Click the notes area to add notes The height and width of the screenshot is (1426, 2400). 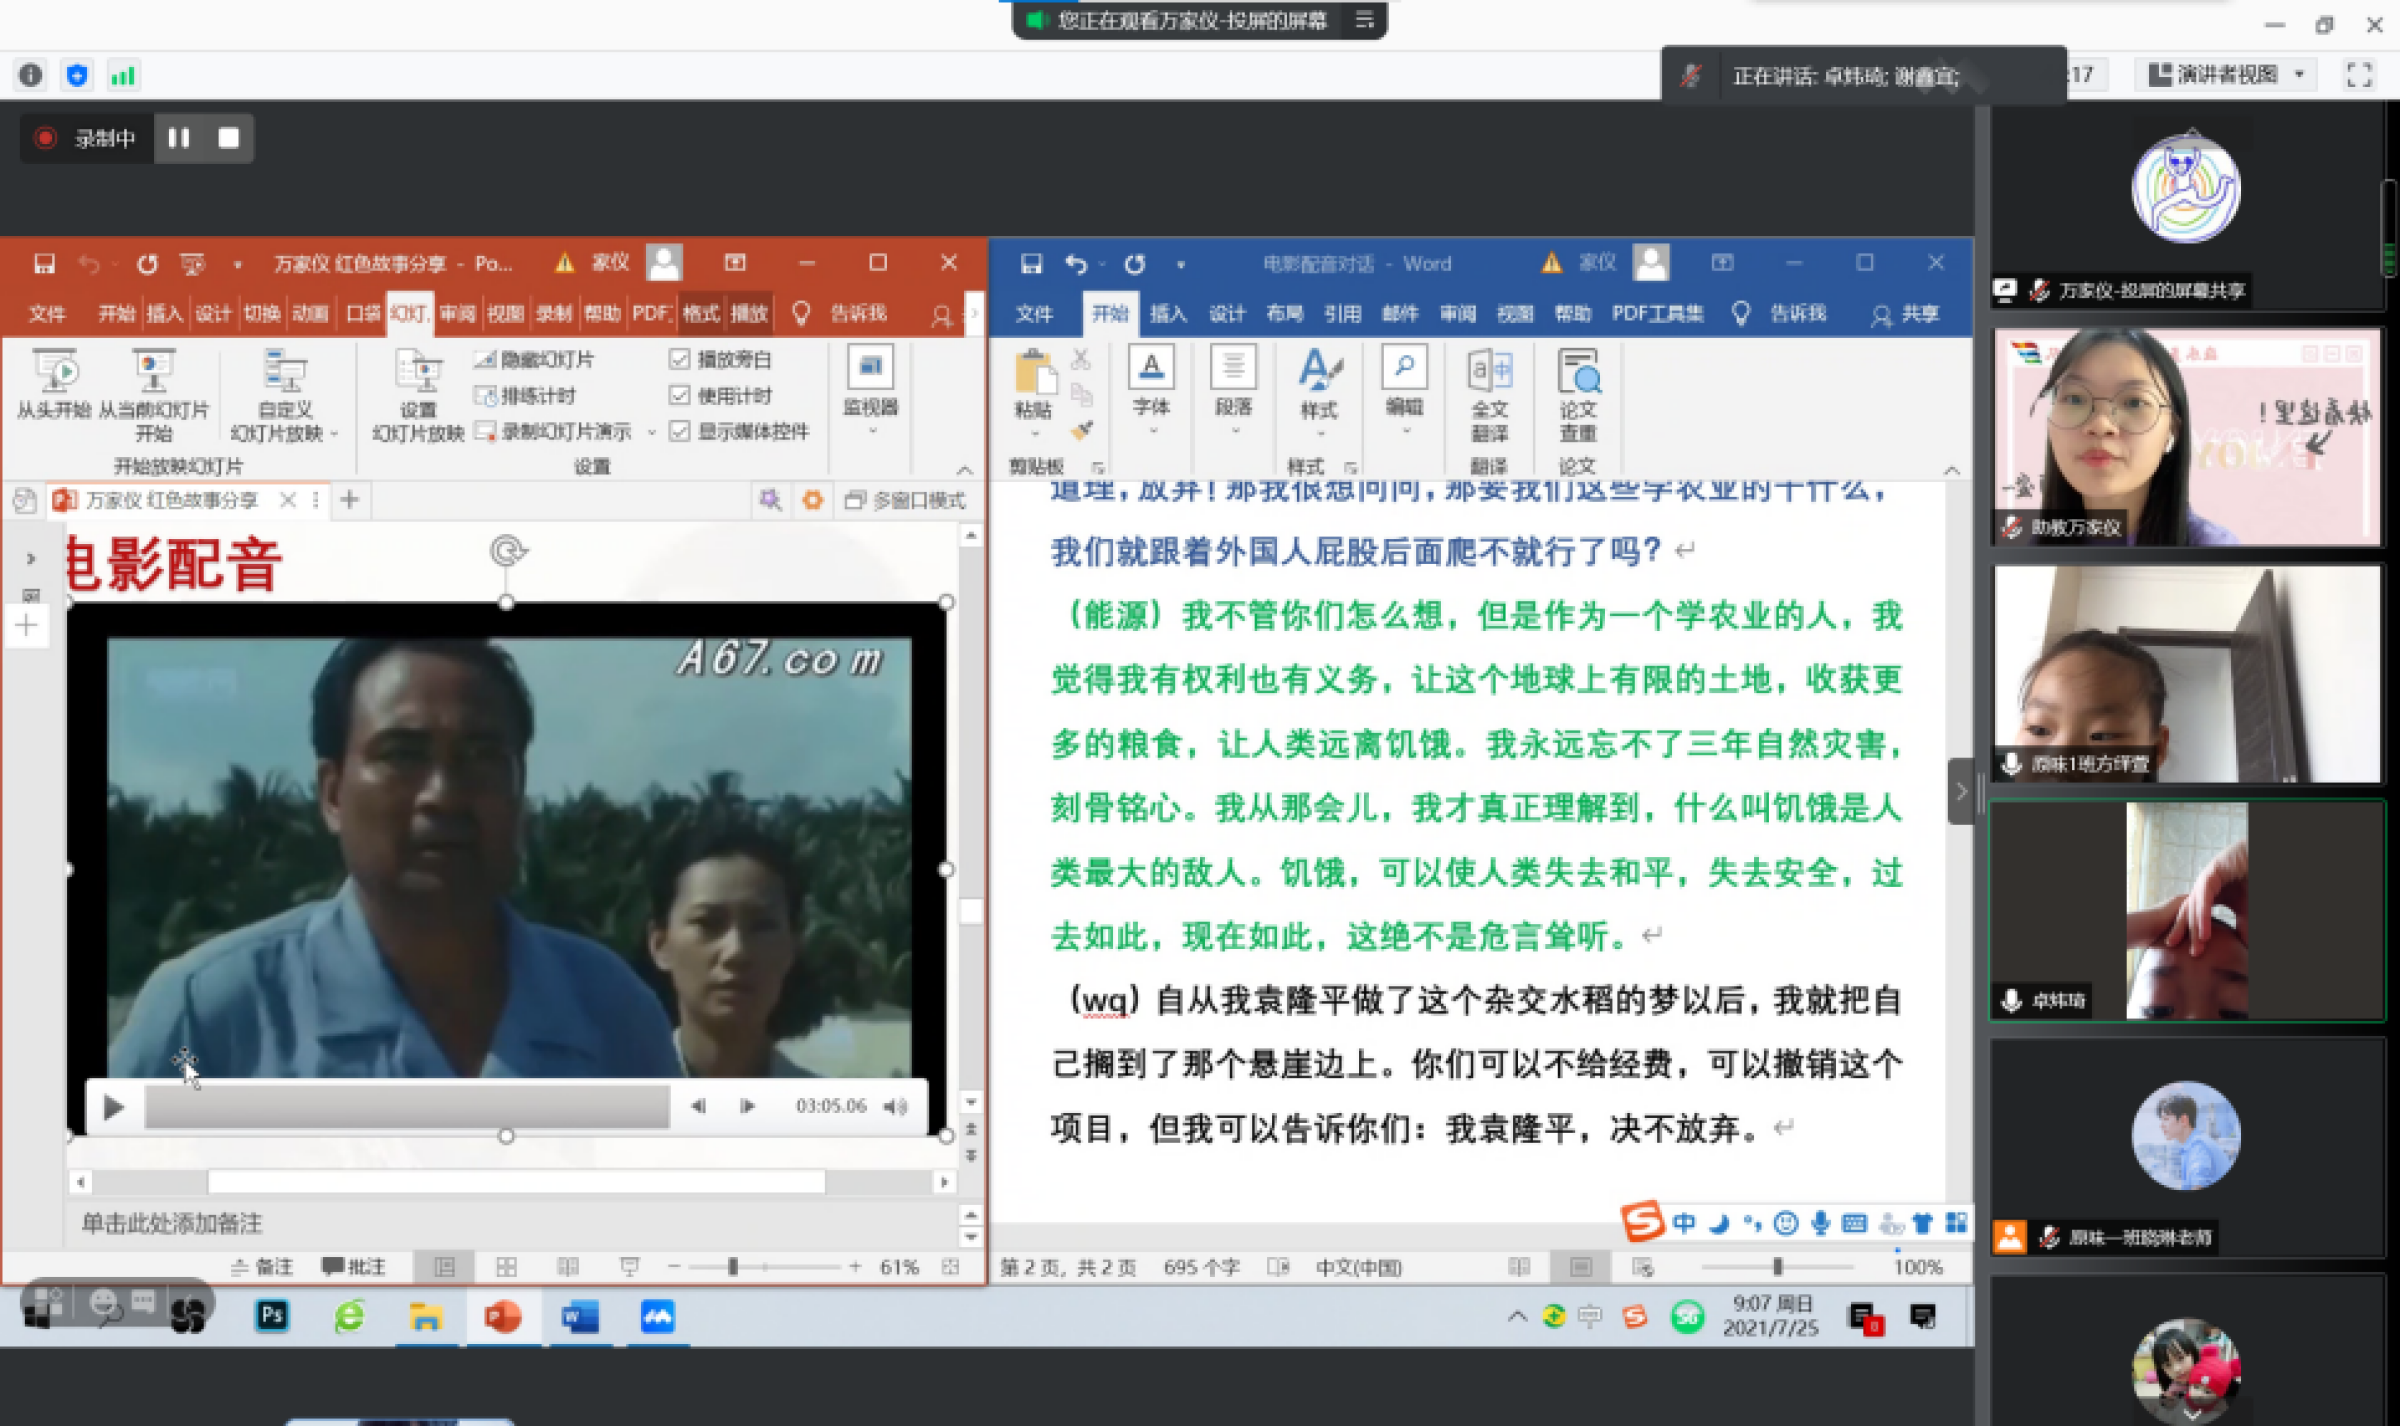pyautogui.click(x=510, y=1223)
